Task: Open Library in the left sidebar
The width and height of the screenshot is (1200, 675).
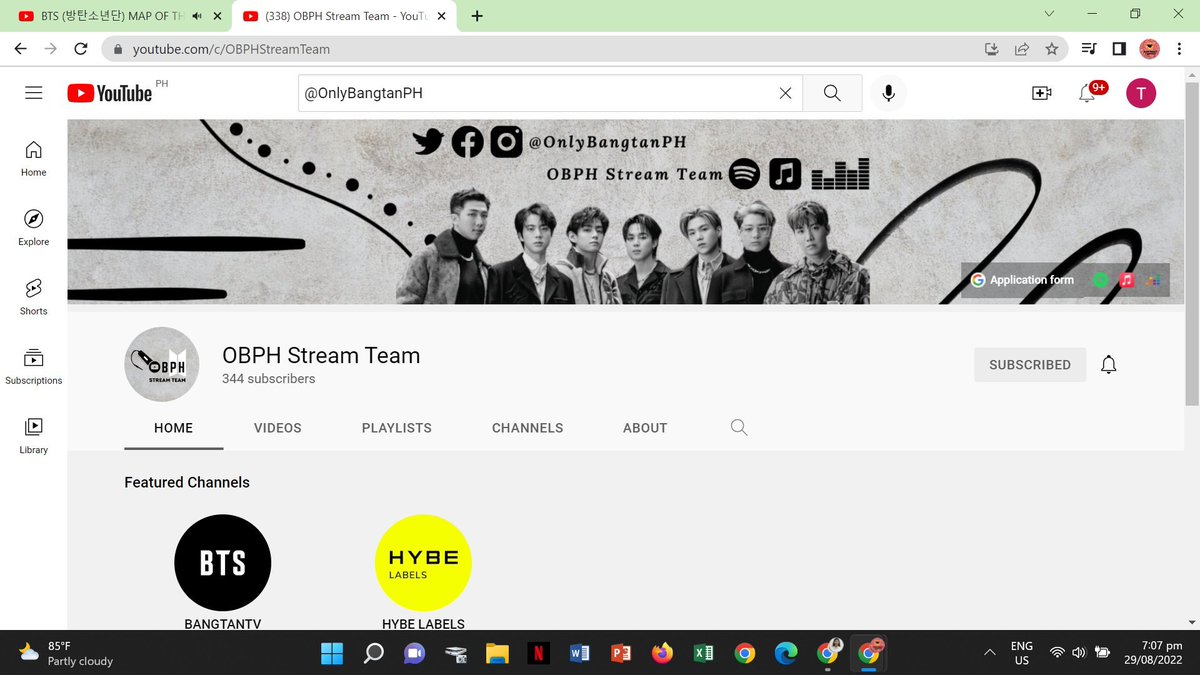Action: click(x=34, y=436)
